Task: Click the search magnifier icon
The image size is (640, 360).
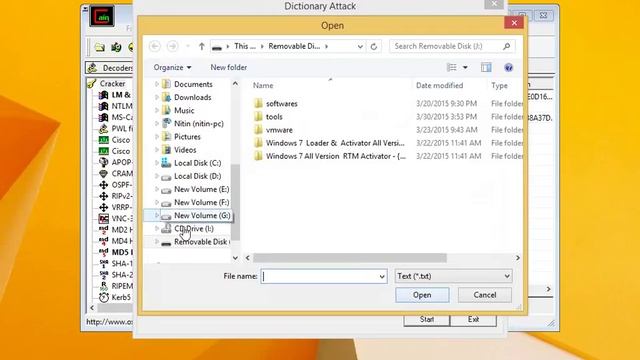Action: coord(507,46)
